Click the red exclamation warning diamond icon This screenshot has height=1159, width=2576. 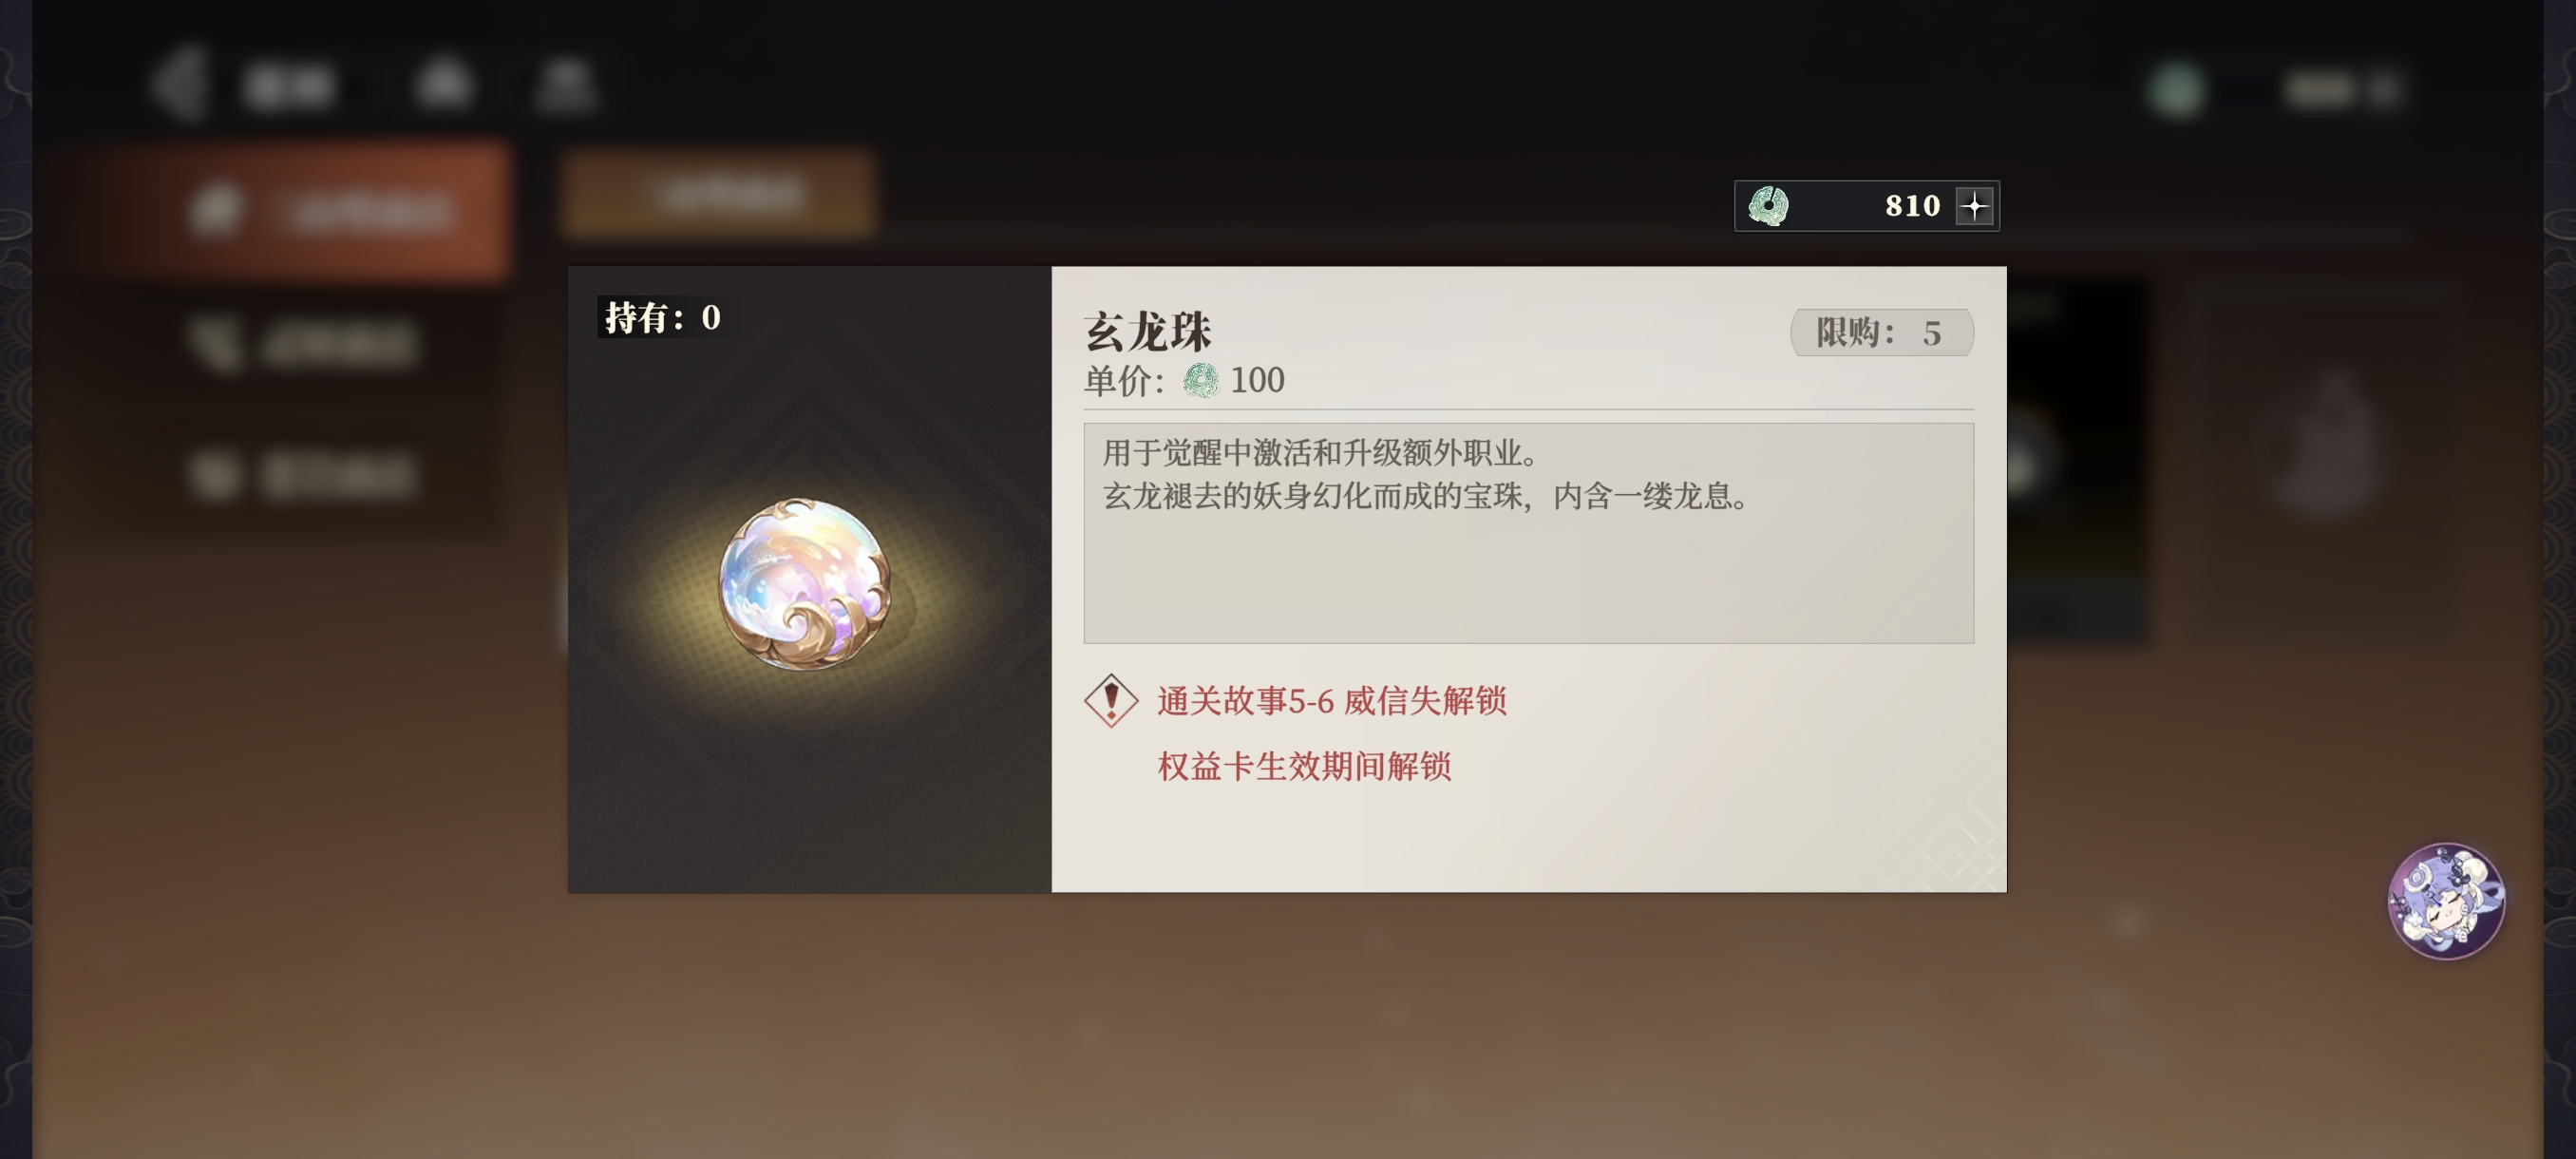pos(1111,700)
